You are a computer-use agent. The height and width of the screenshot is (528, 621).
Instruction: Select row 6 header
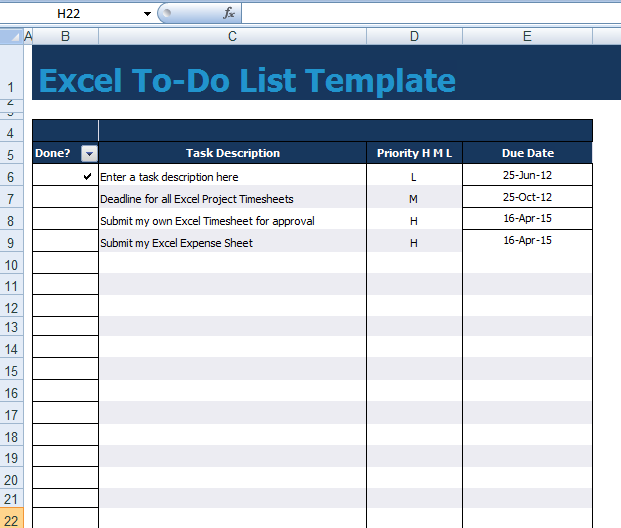(11, 177)
